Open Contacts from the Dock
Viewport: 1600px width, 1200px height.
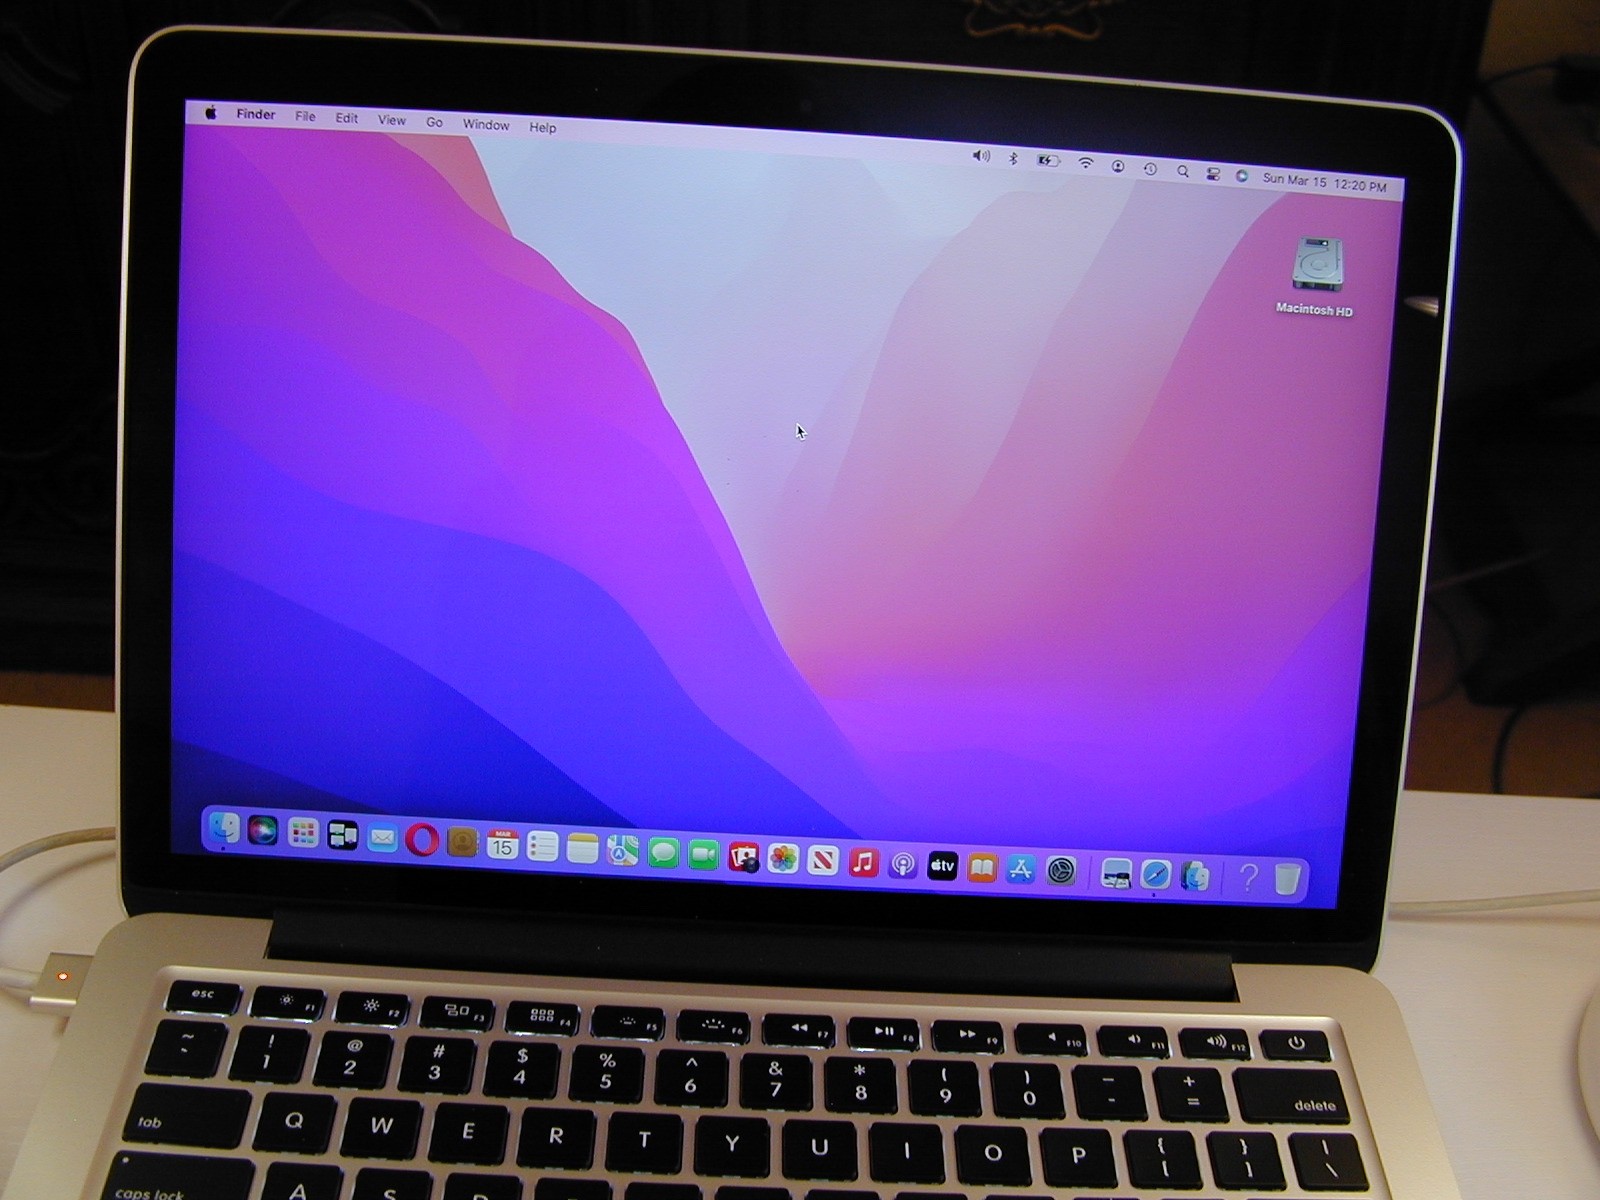coord(462,842)
